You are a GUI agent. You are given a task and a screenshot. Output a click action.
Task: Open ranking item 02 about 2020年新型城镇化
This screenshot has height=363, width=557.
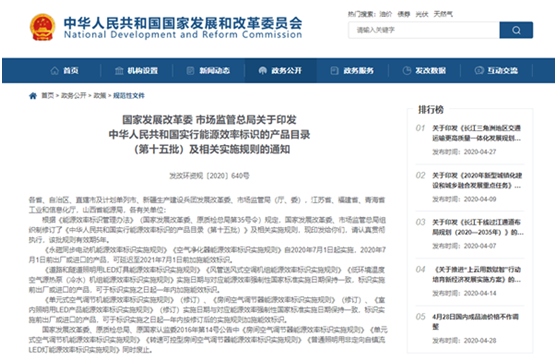477,180
